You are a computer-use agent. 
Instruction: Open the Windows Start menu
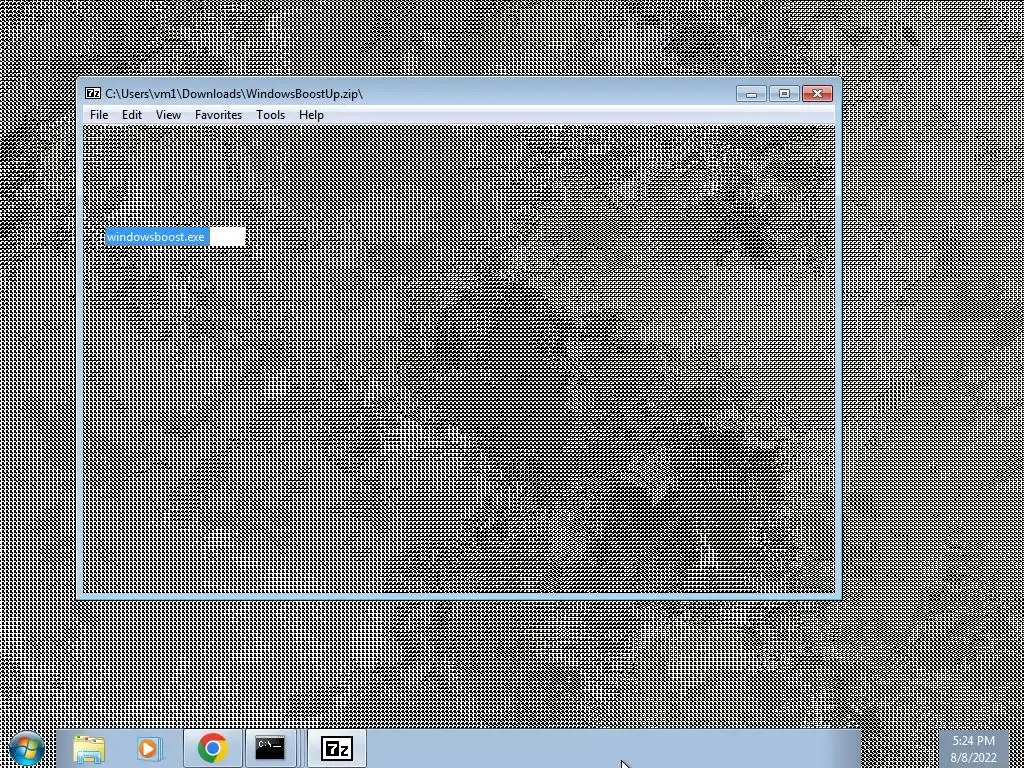(x=27, y=748)
